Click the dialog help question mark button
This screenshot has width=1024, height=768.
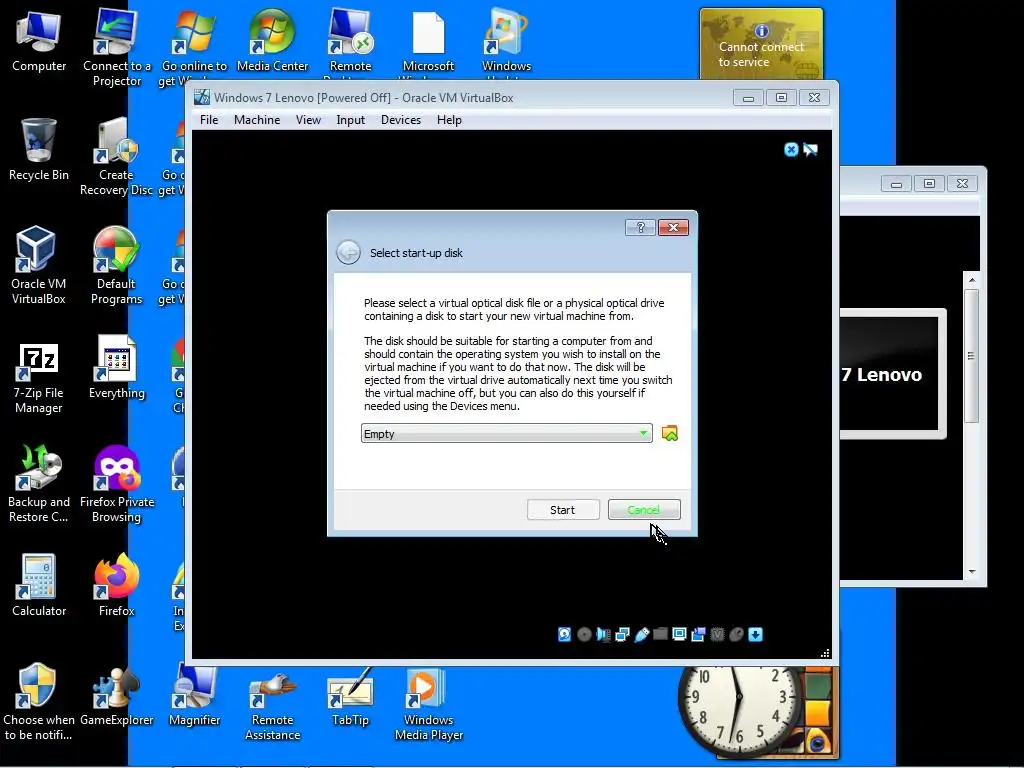pos(640,227)
